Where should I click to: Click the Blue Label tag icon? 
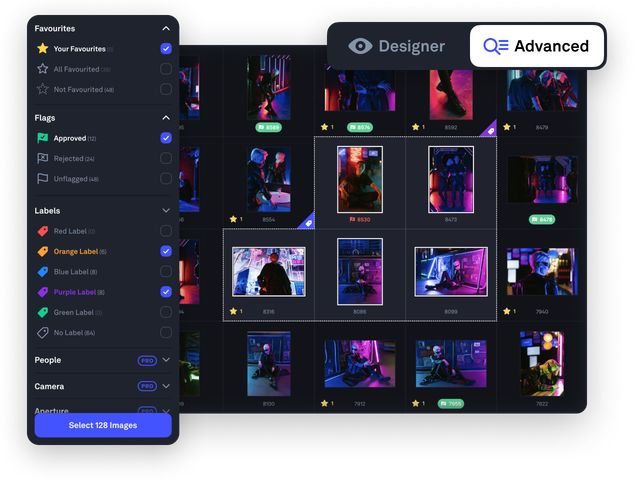[x=42, y=271]
